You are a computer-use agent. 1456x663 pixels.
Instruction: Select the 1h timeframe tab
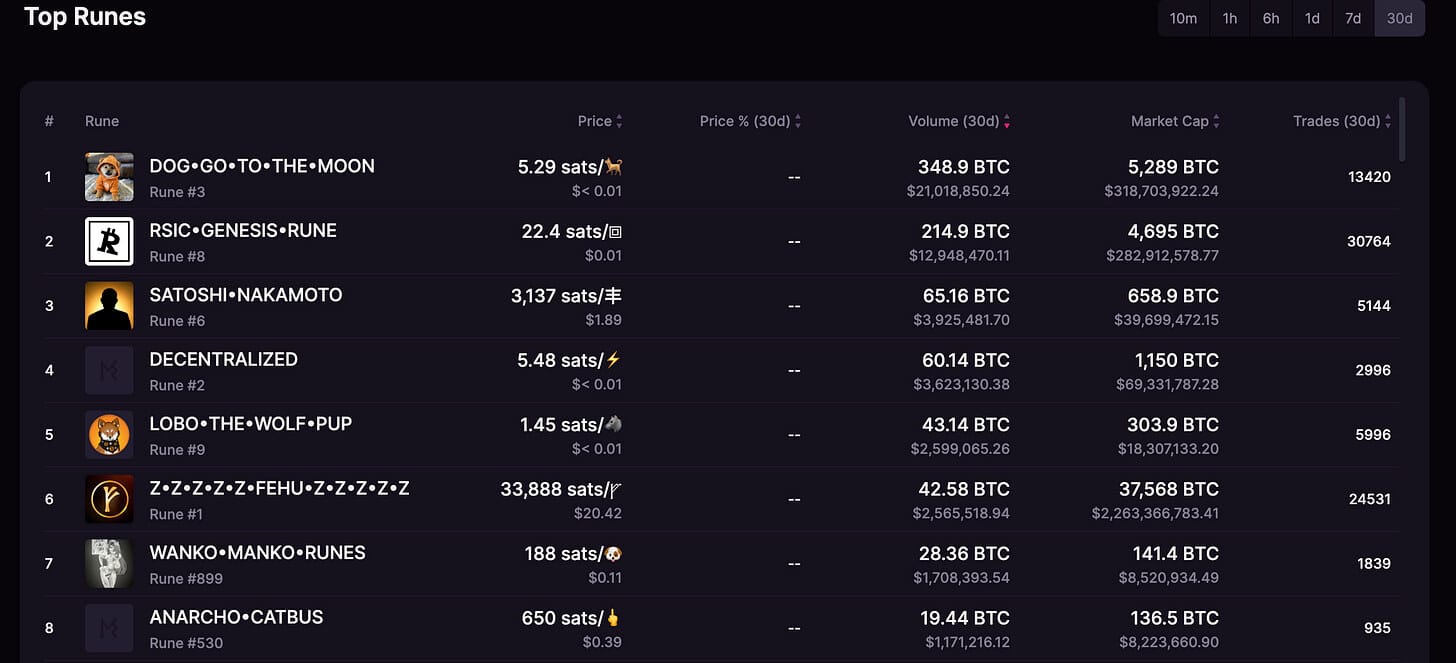pos(1230,18)
